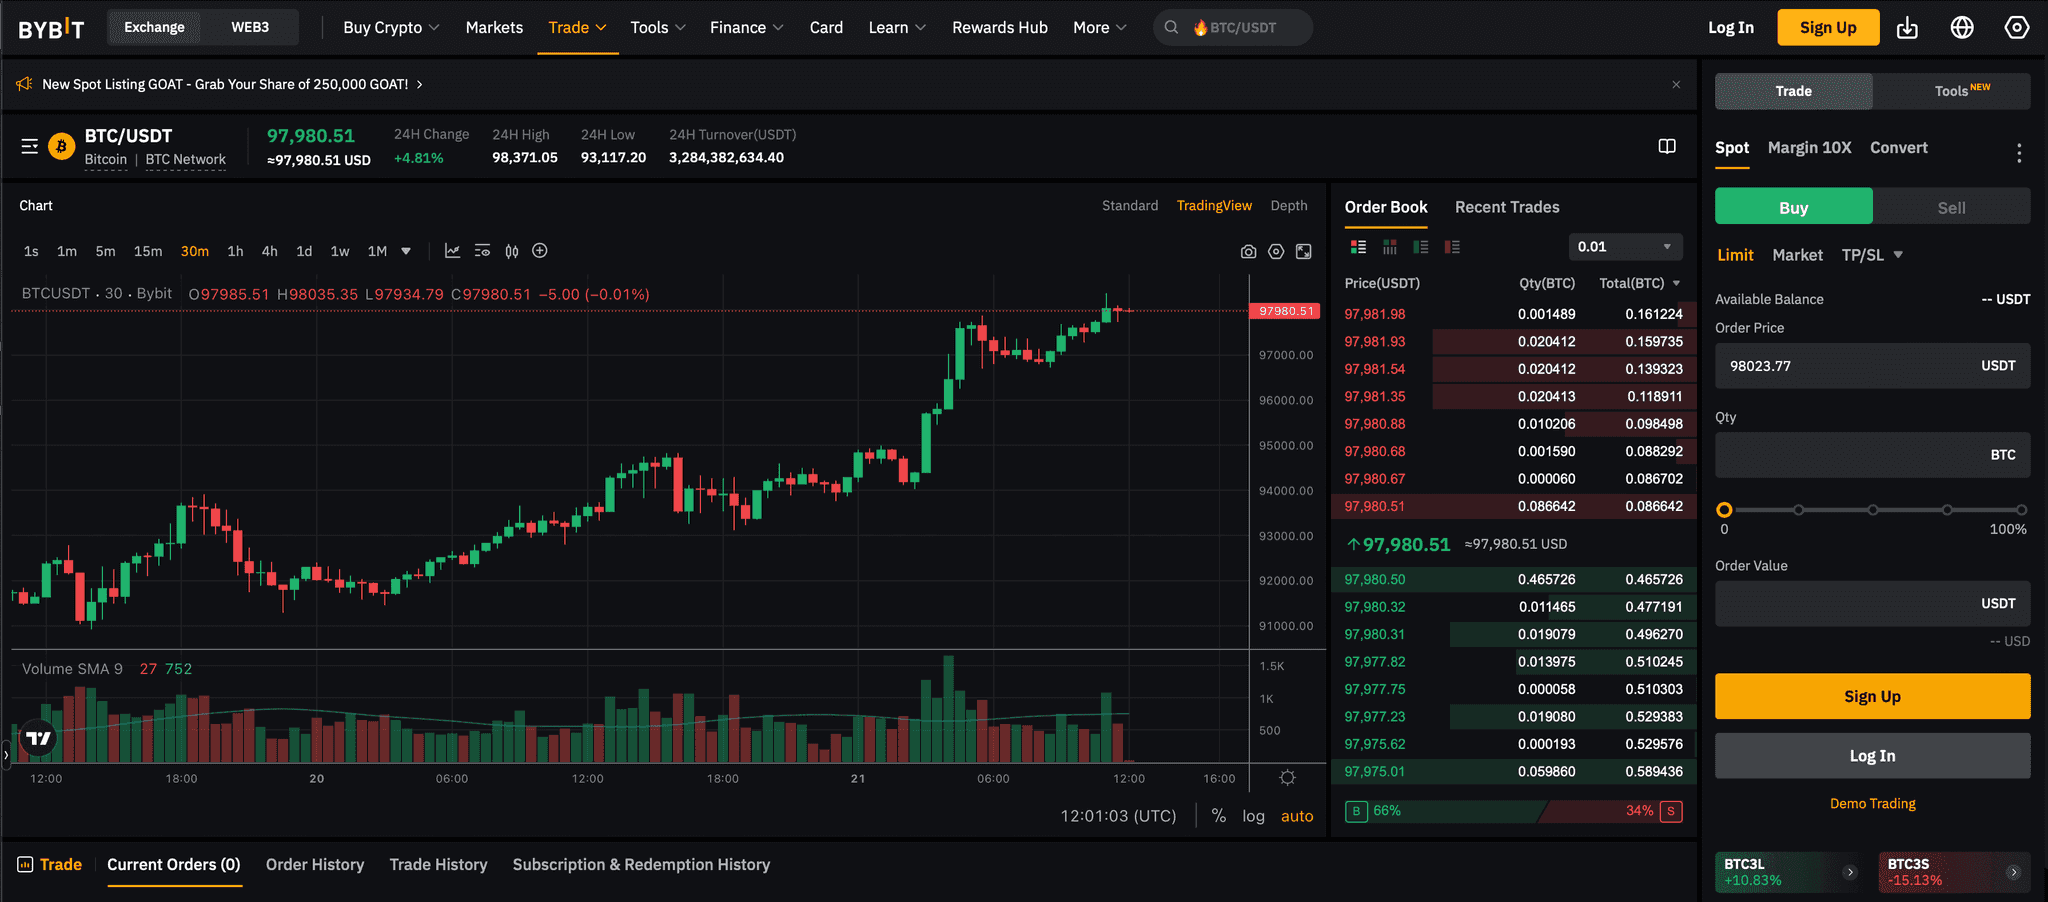The image size is (2048, 902).
Task: Open the order book precision 0.01 dropdown
Action: [x=1625, y=246]
